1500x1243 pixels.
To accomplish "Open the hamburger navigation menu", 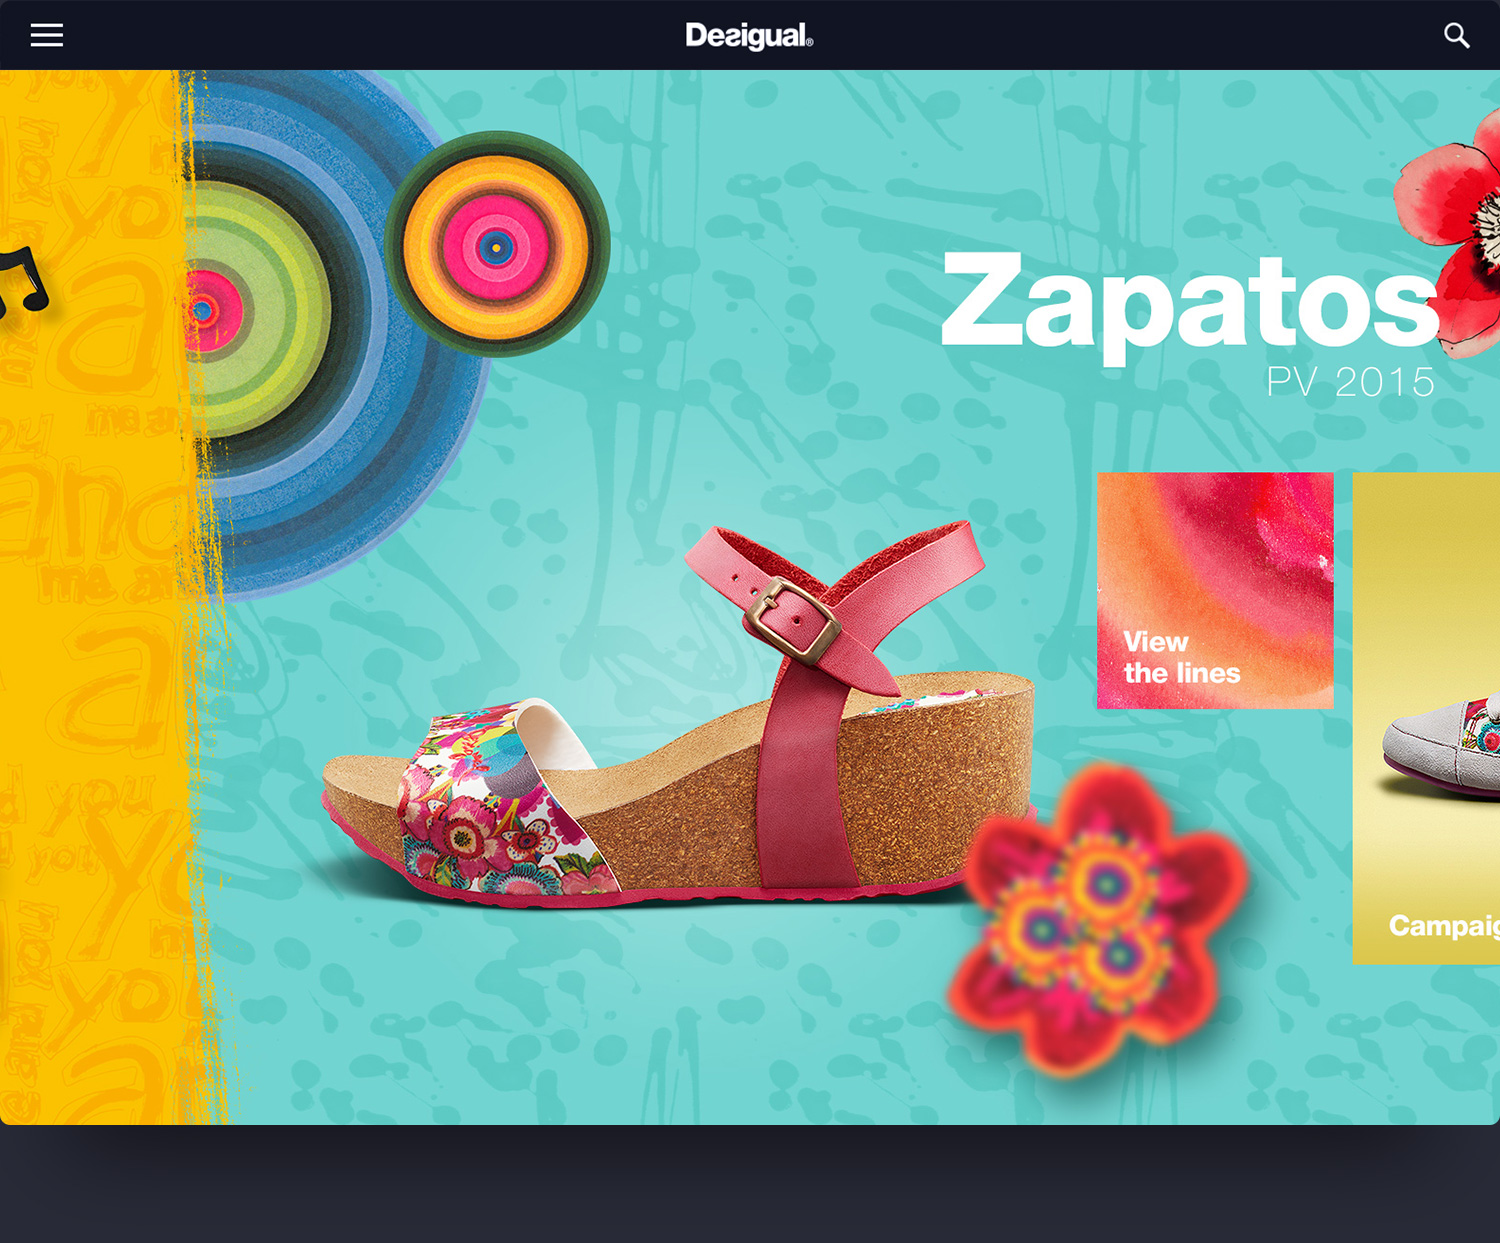I will [x=46, y=36].
